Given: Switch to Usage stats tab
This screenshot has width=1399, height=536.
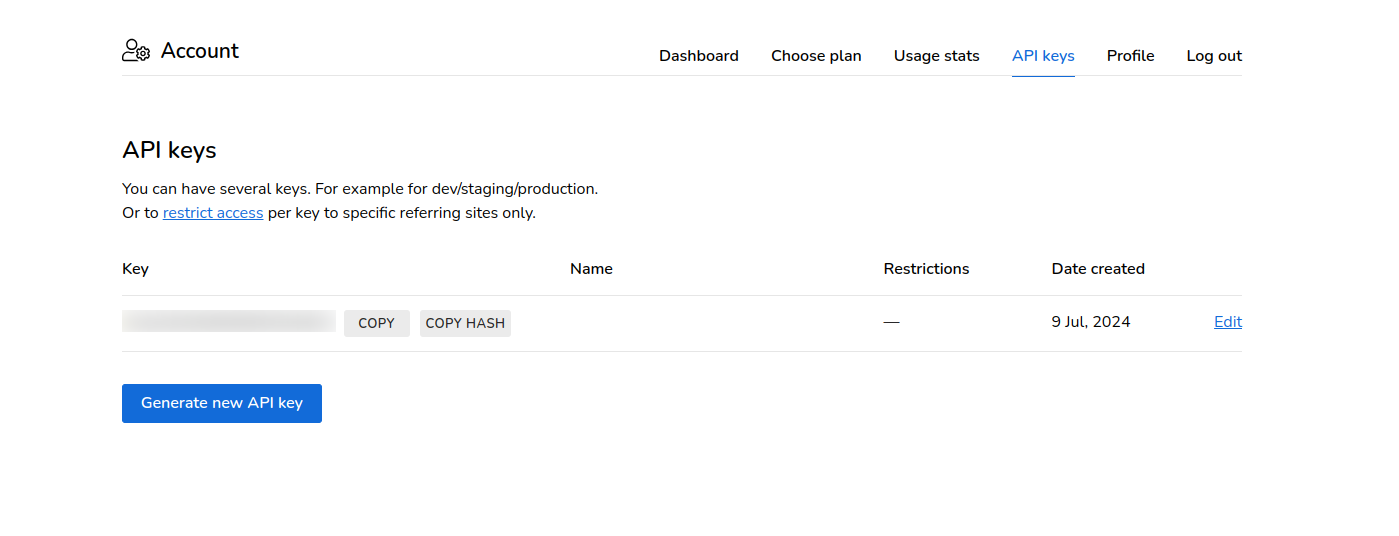Looking at the screenshot, I should click(x=936, y=56).
